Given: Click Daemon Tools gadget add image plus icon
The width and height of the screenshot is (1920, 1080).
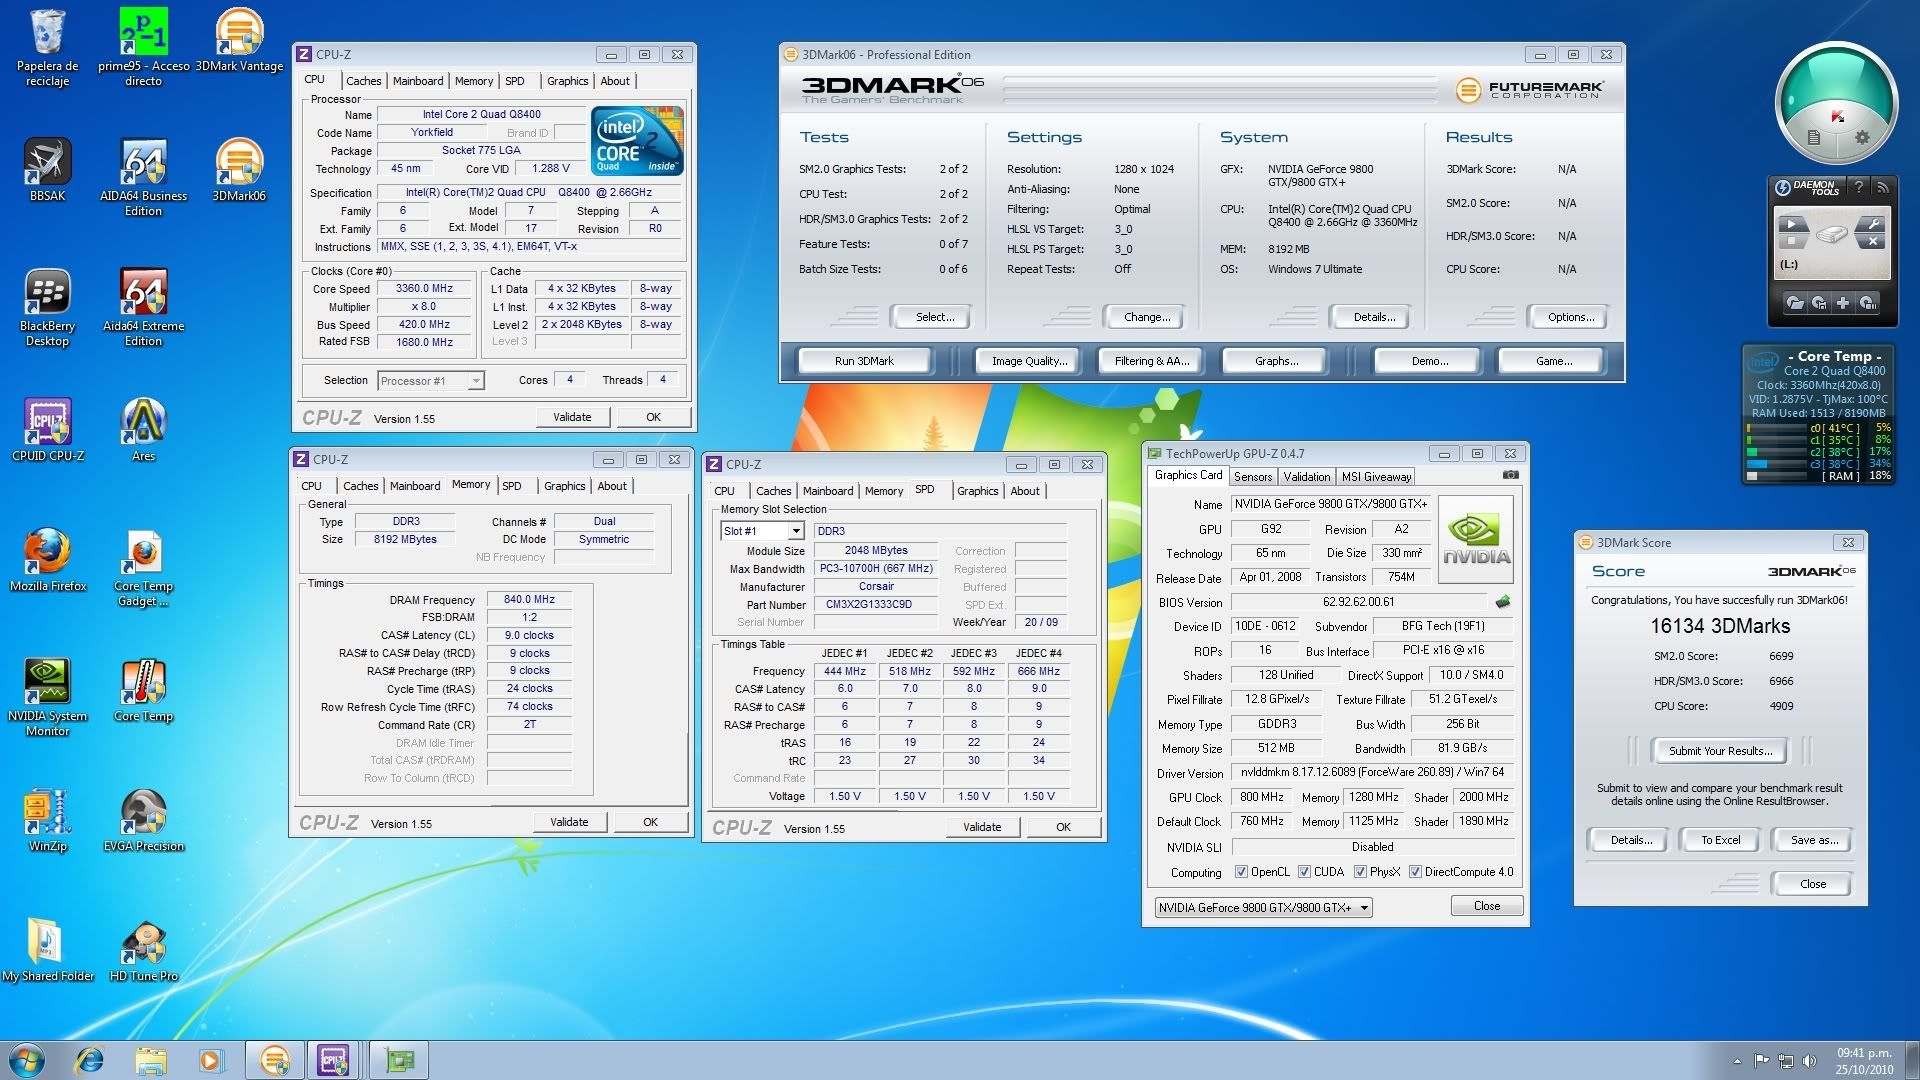Looking at the screenshot, I should click(1843, 302).
